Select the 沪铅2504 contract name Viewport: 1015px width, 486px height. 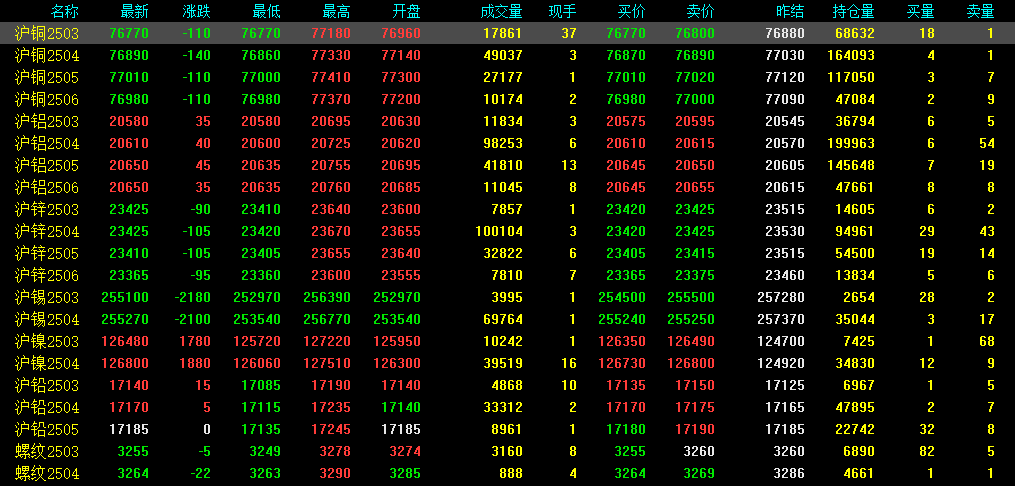pyautogui.click(x=47, y=408)
